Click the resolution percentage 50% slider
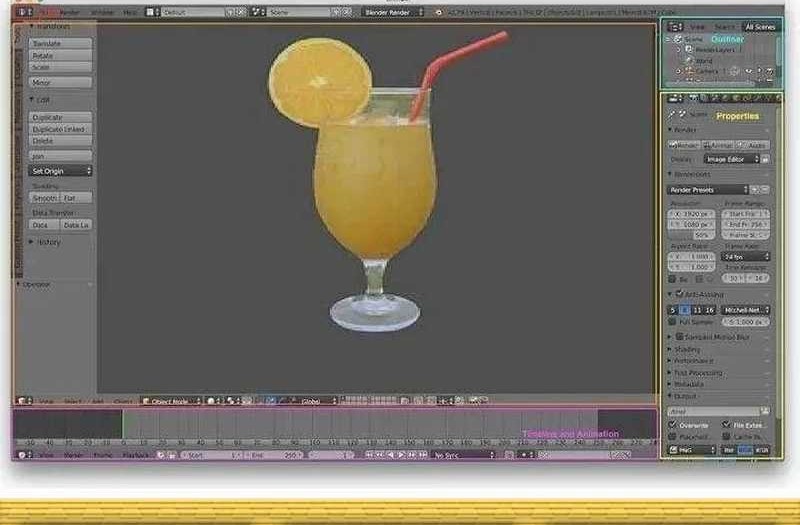The width and height of the screenshot is (800, 525). [692, 234]
